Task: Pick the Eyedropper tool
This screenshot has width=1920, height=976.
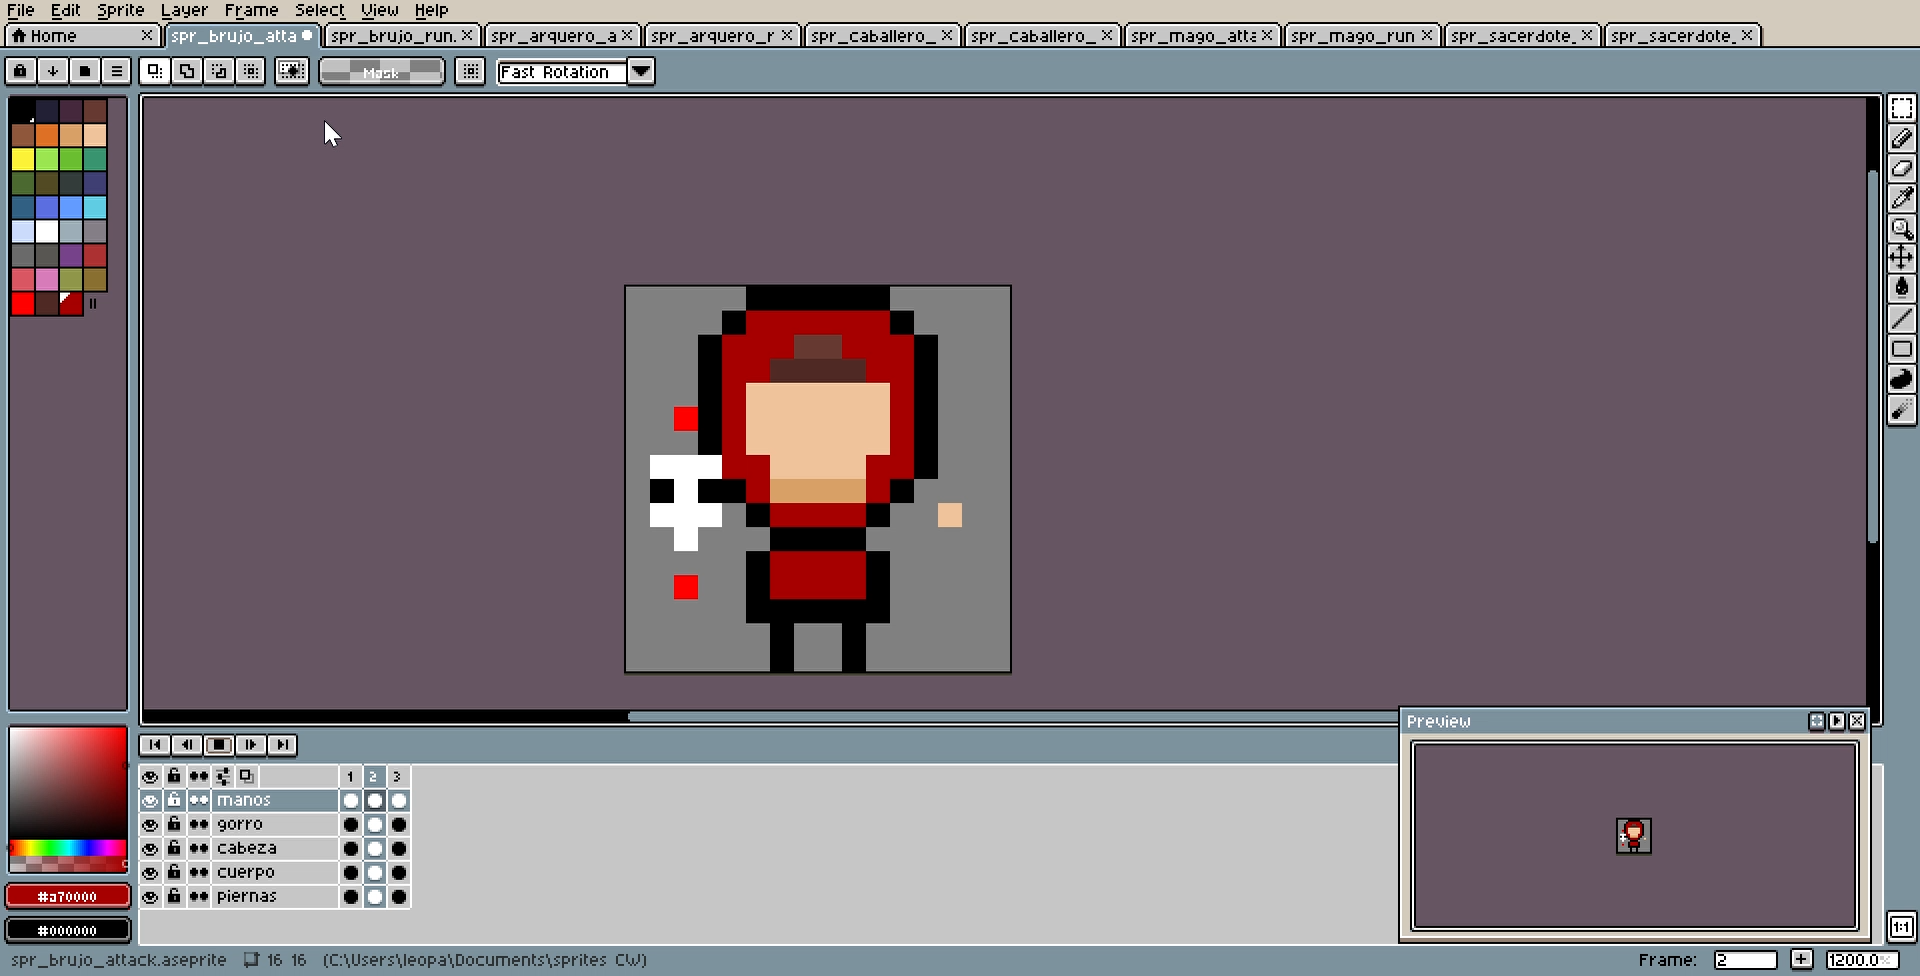Action: [1901, 198]
